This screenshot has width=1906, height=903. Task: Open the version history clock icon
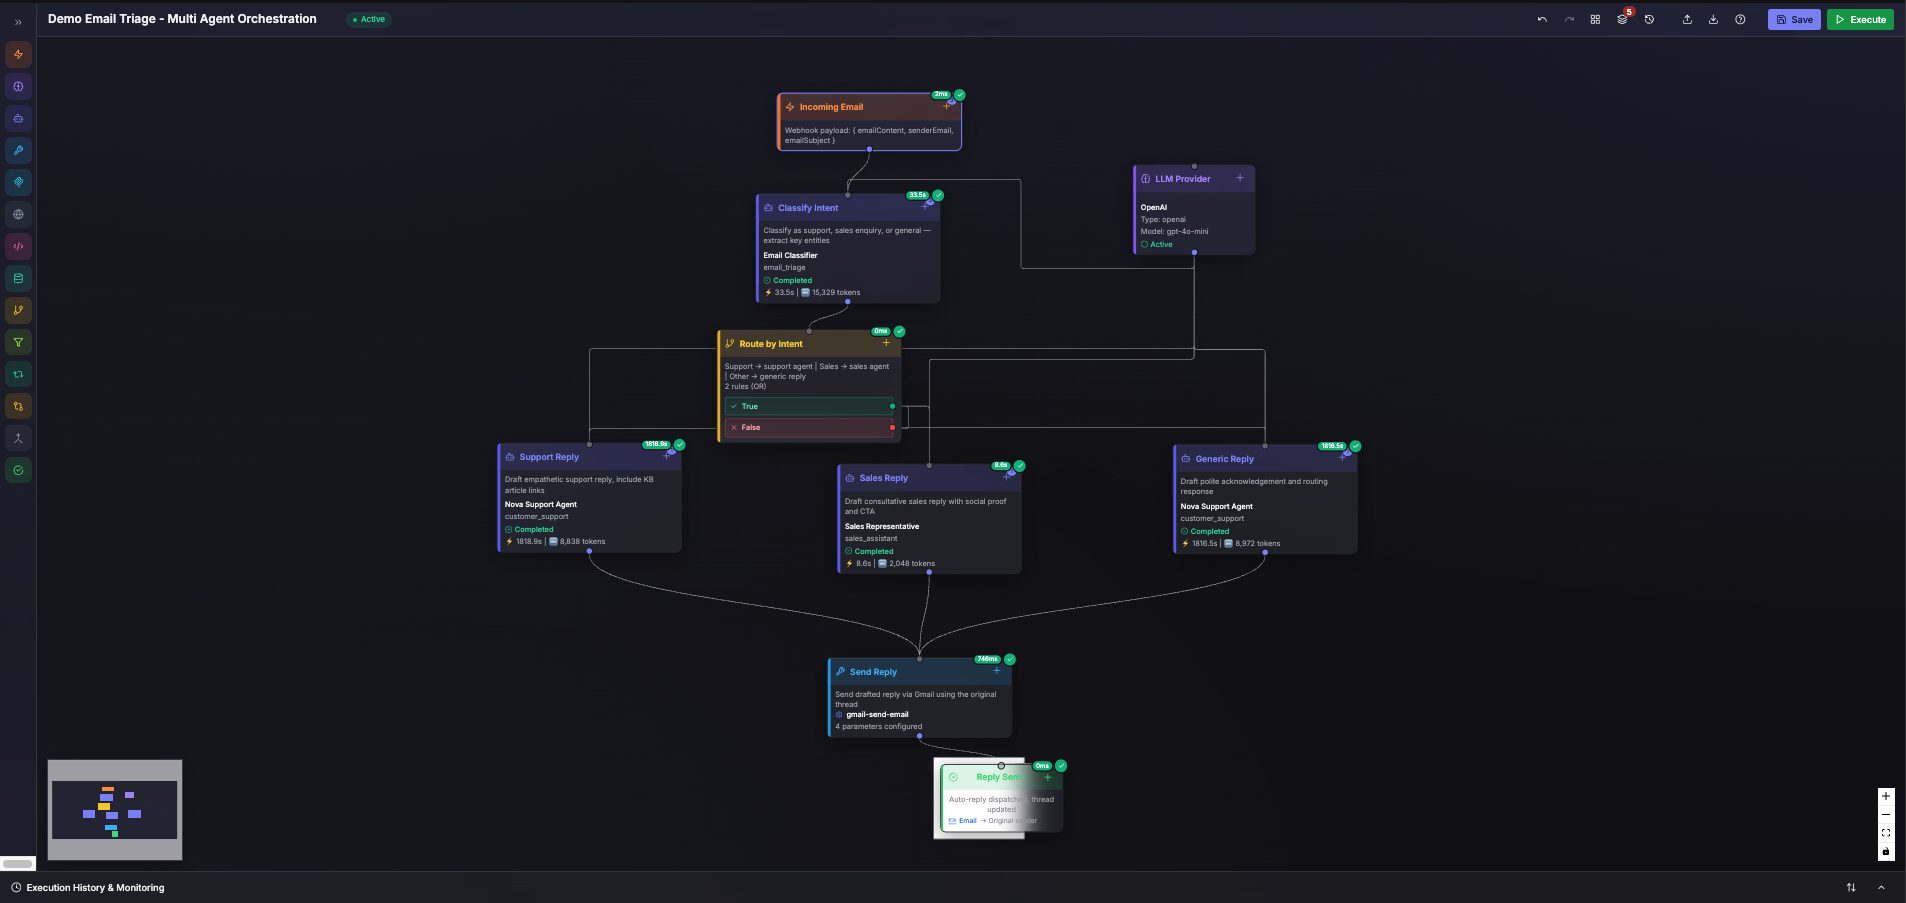click(x=1649, y=19)
